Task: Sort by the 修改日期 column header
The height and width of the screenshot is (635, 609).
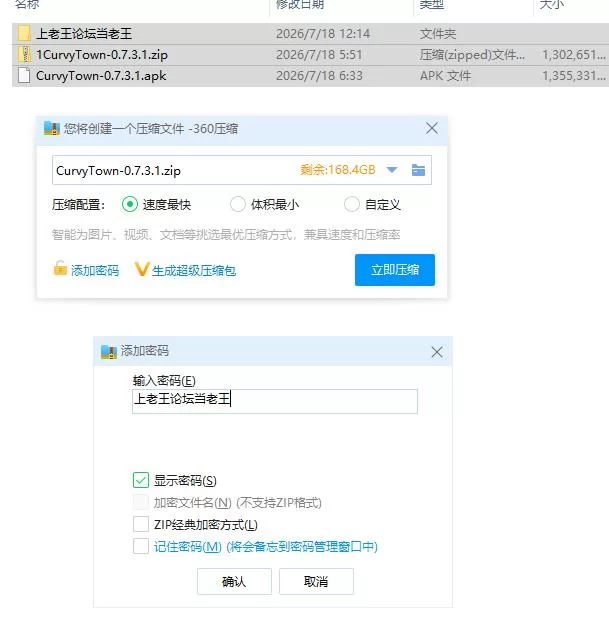Action: pyautogui.click(x=300, y=4)
